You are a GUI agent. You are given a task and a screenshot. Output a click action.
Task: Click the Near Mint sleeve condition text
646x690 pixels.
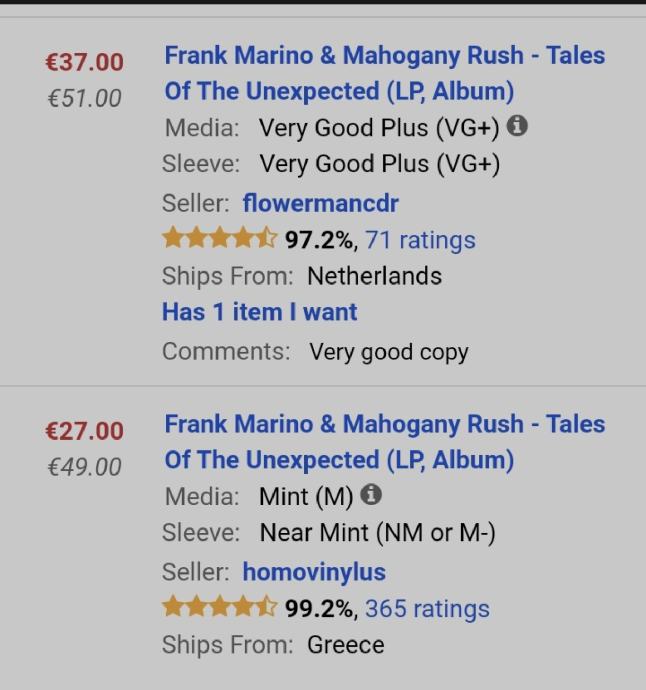(x=377, y=533)
